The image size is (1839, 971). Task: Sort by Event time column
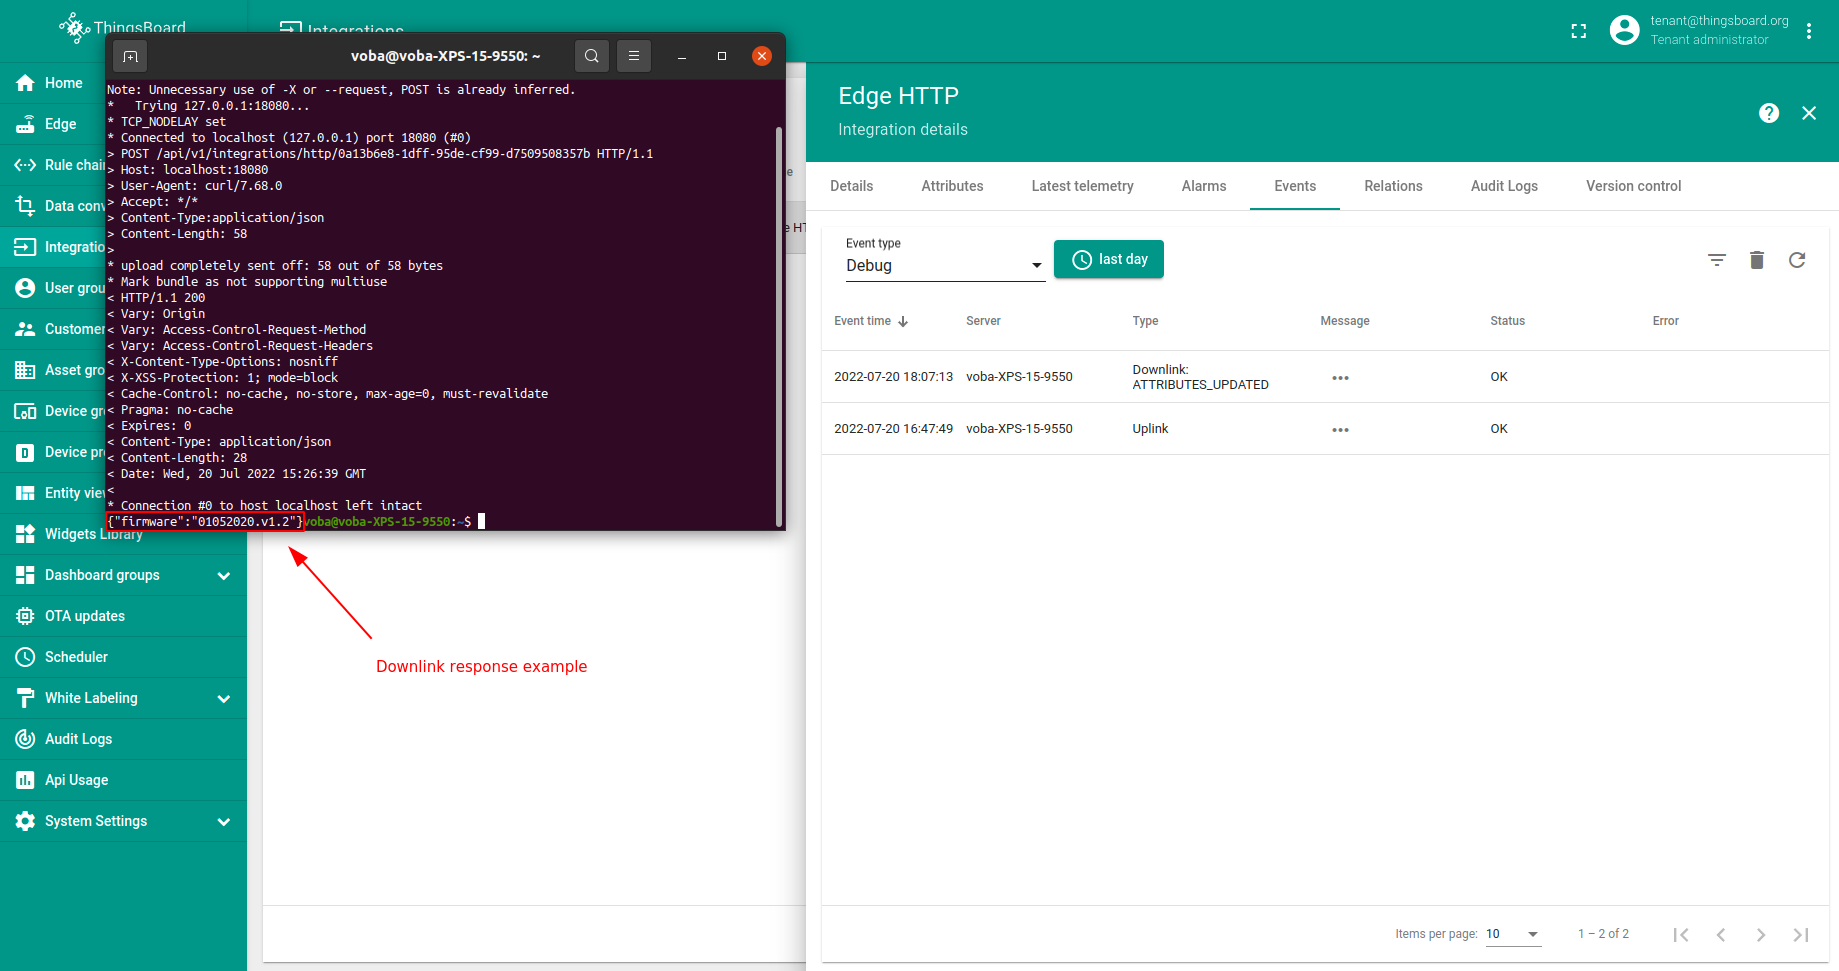tap(871, 321)
